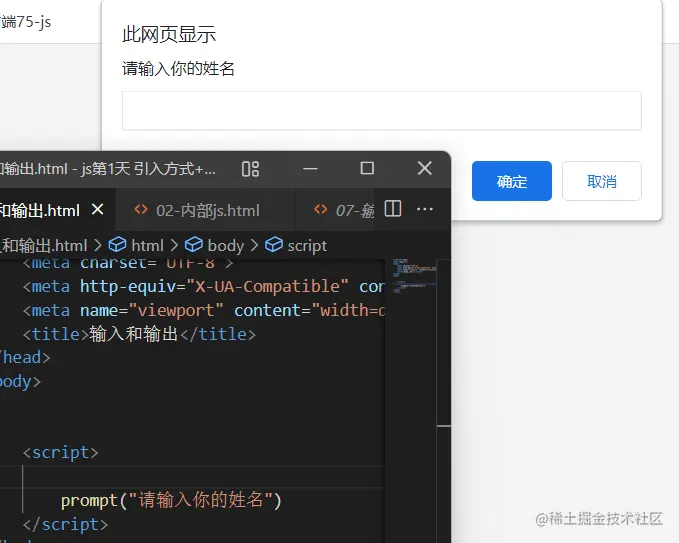Click the html breadcrumb symbol icon

[x=117, y=245]
